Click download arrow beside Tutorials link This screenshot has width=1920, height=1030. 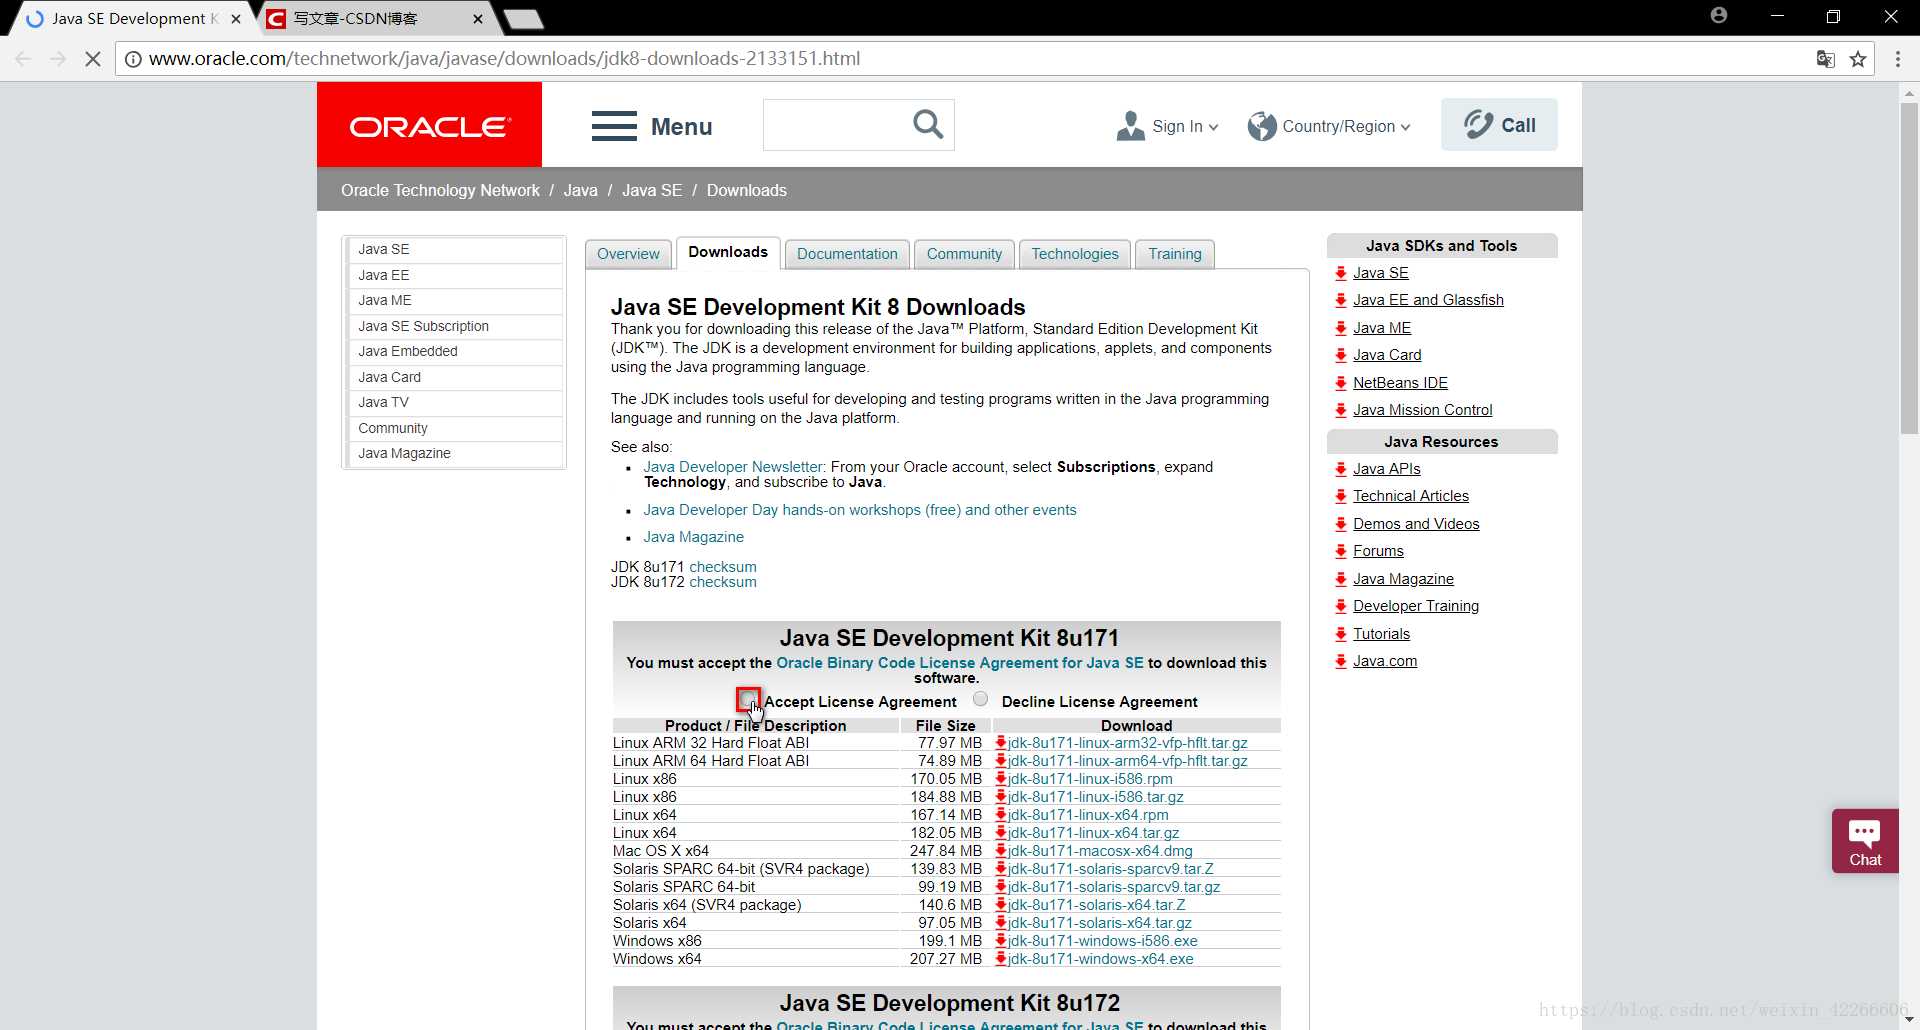tap(1341, 634)
